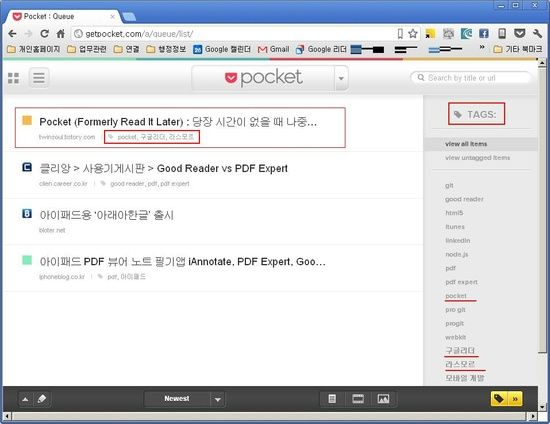
Task: Go back with browser back arrow
Action: point(12,34)
